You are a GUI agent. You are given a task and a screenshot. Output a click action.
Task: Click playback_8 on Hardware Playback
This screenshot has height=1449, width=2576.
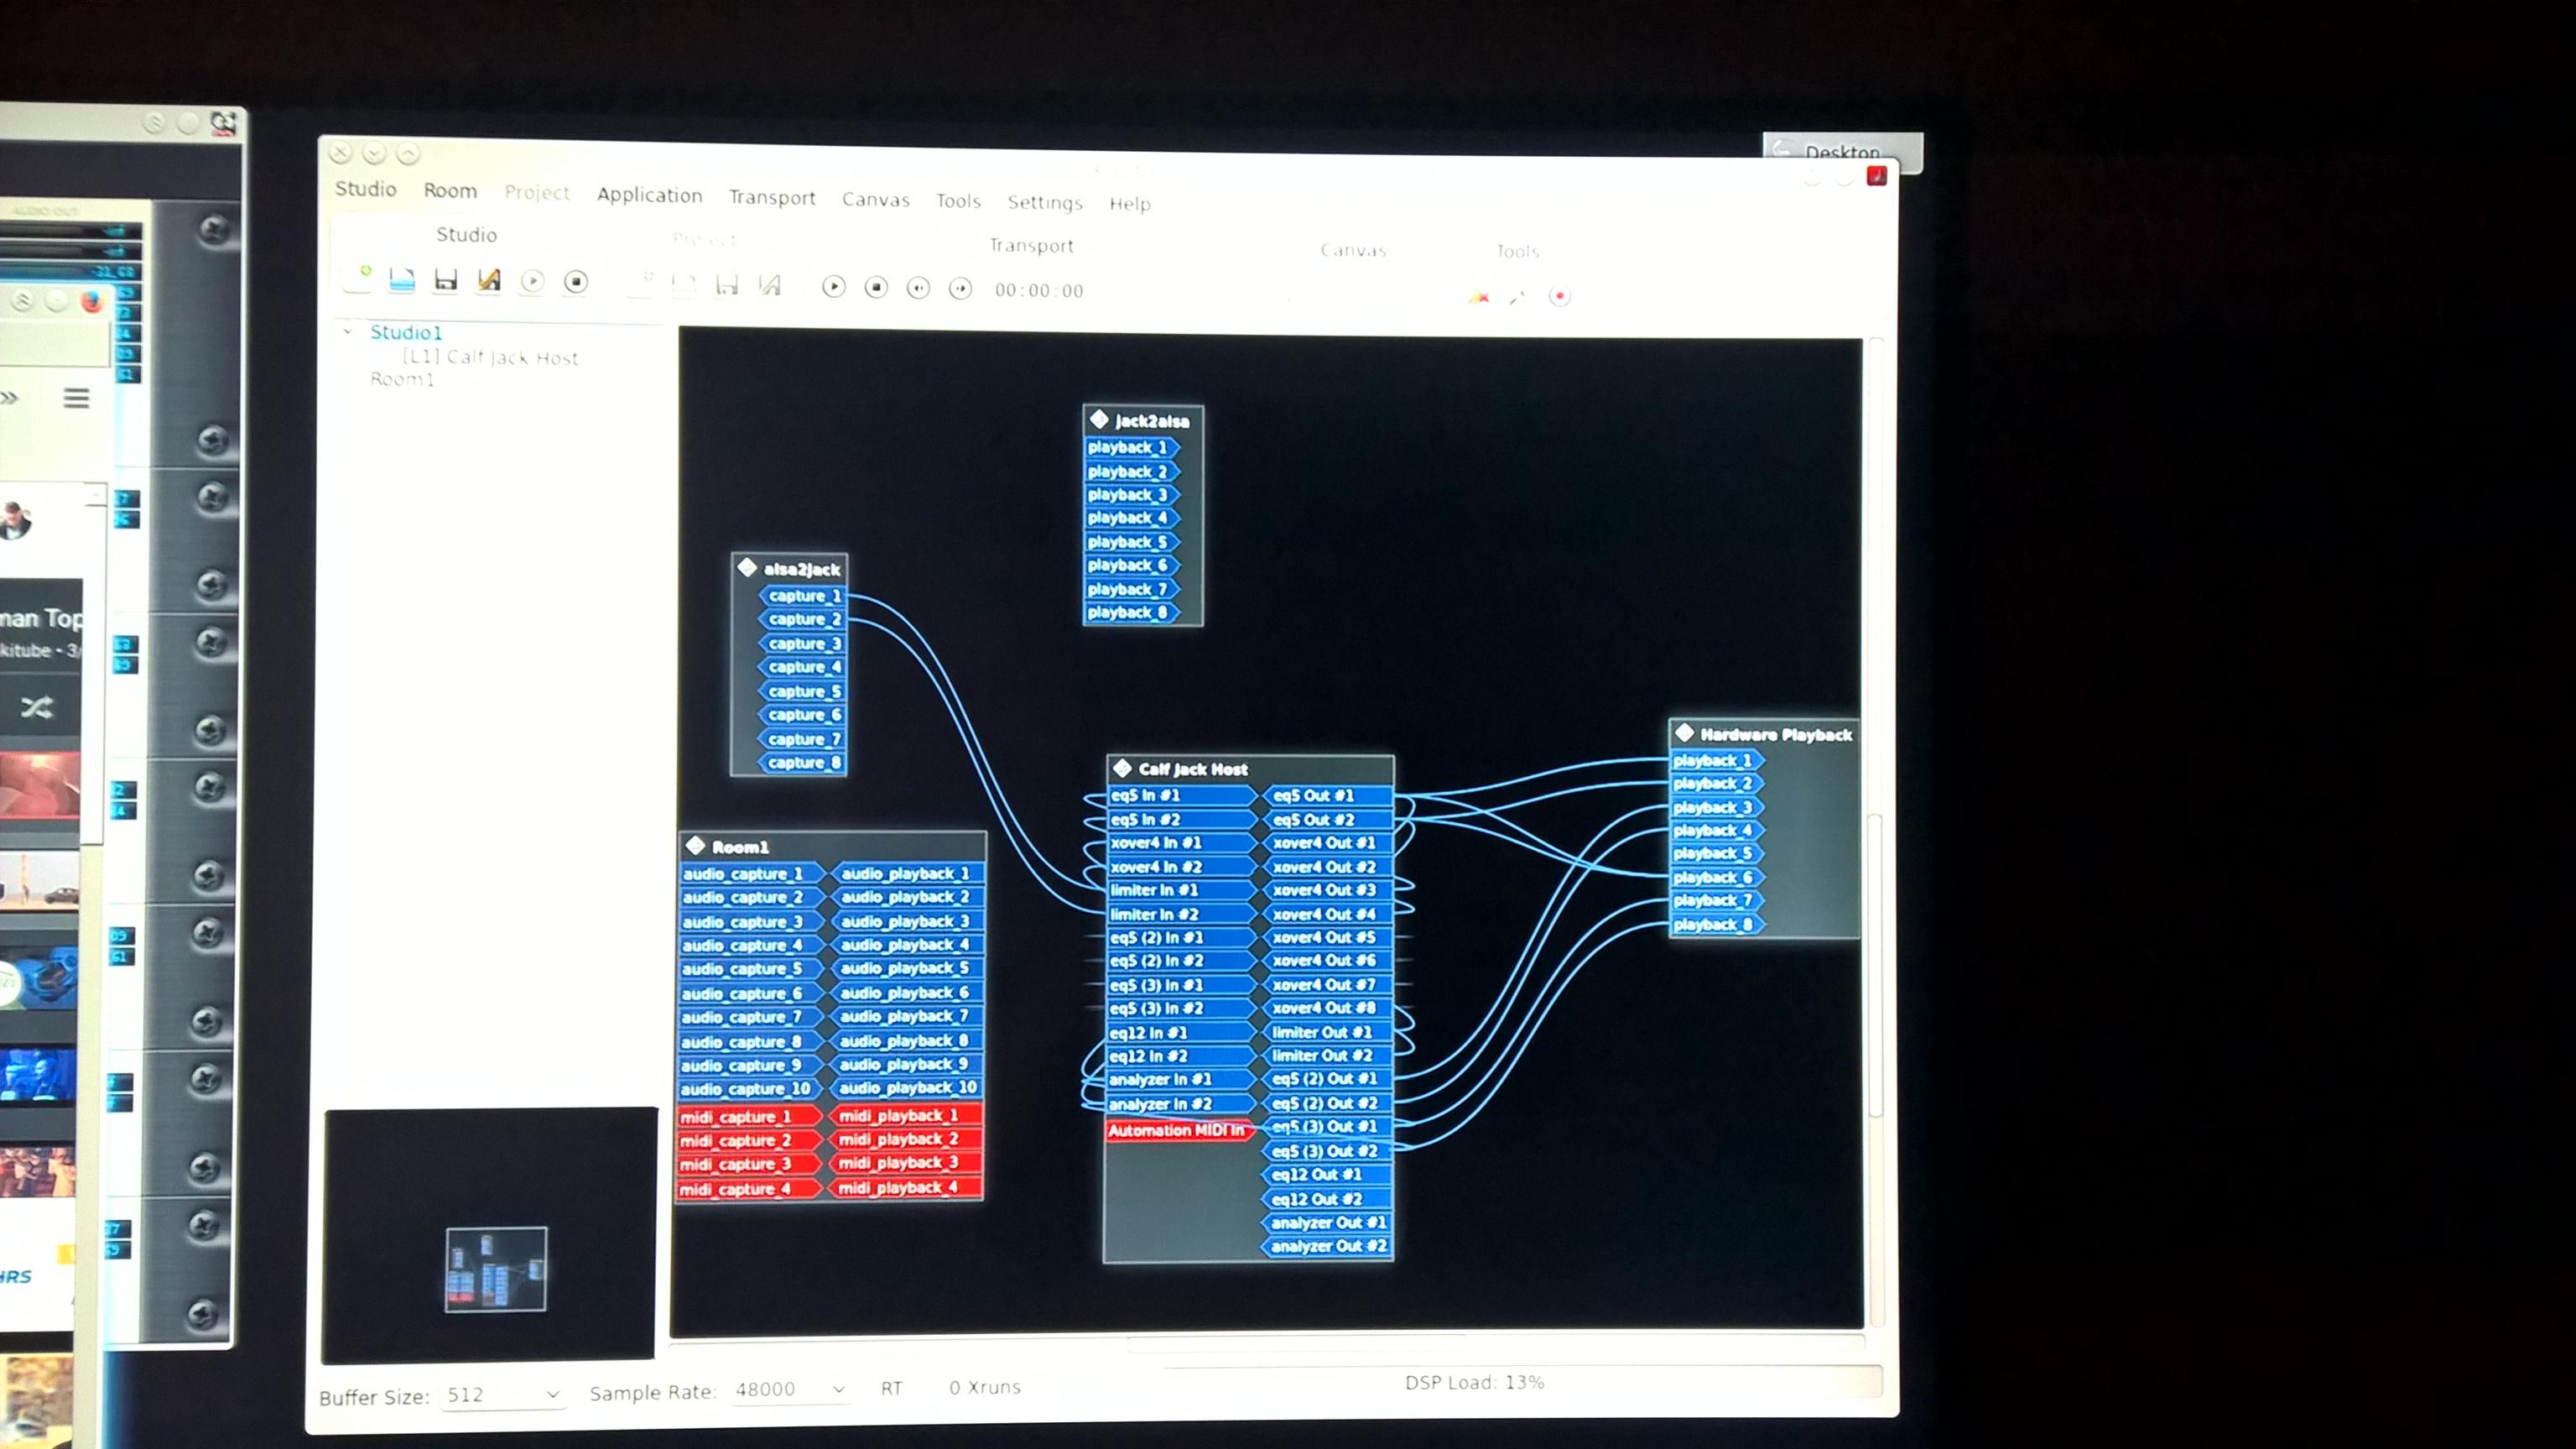[x=1715, y=924]
